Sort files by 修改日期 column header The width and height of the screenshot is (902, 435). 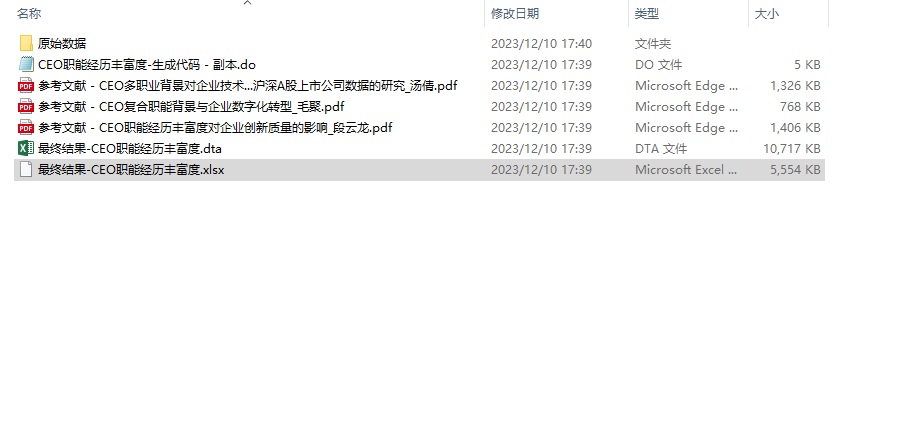(515, 13)
